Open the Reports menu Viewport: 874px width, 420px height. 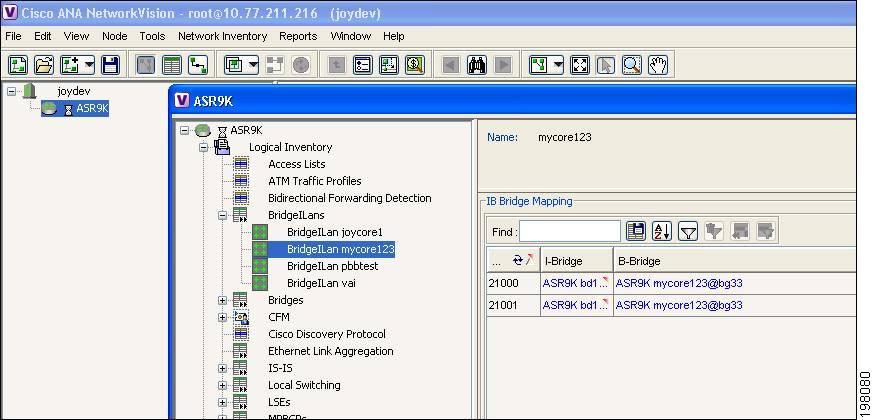click(298, 36)
